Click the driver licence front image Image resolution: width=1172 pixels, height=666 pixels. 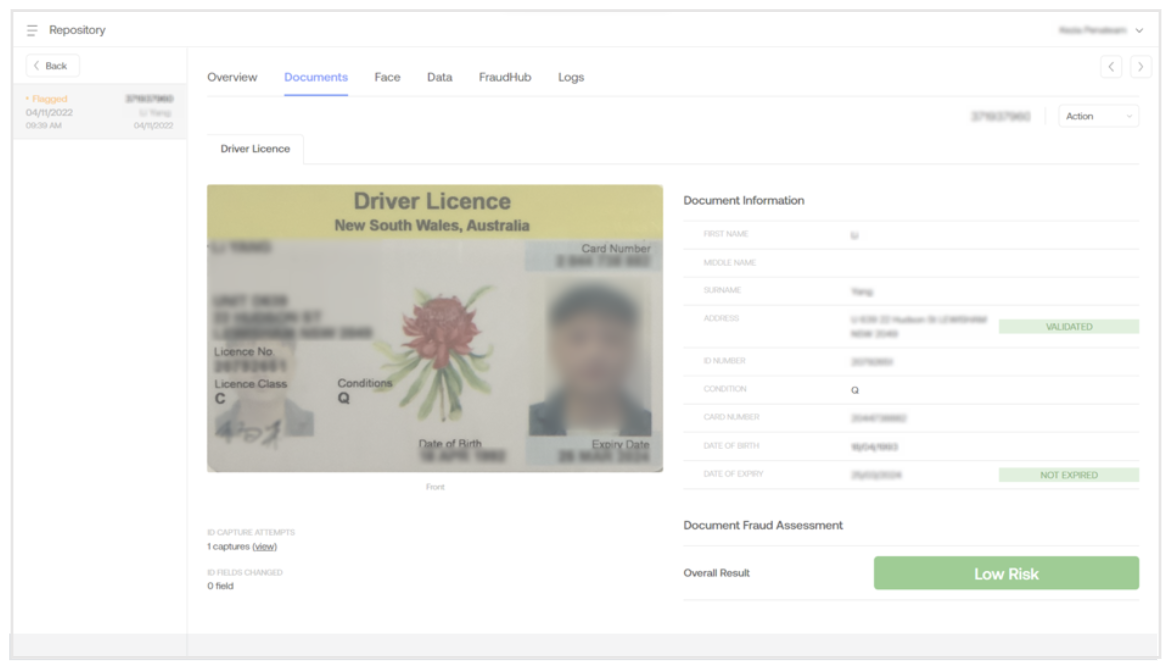[435, 328]
